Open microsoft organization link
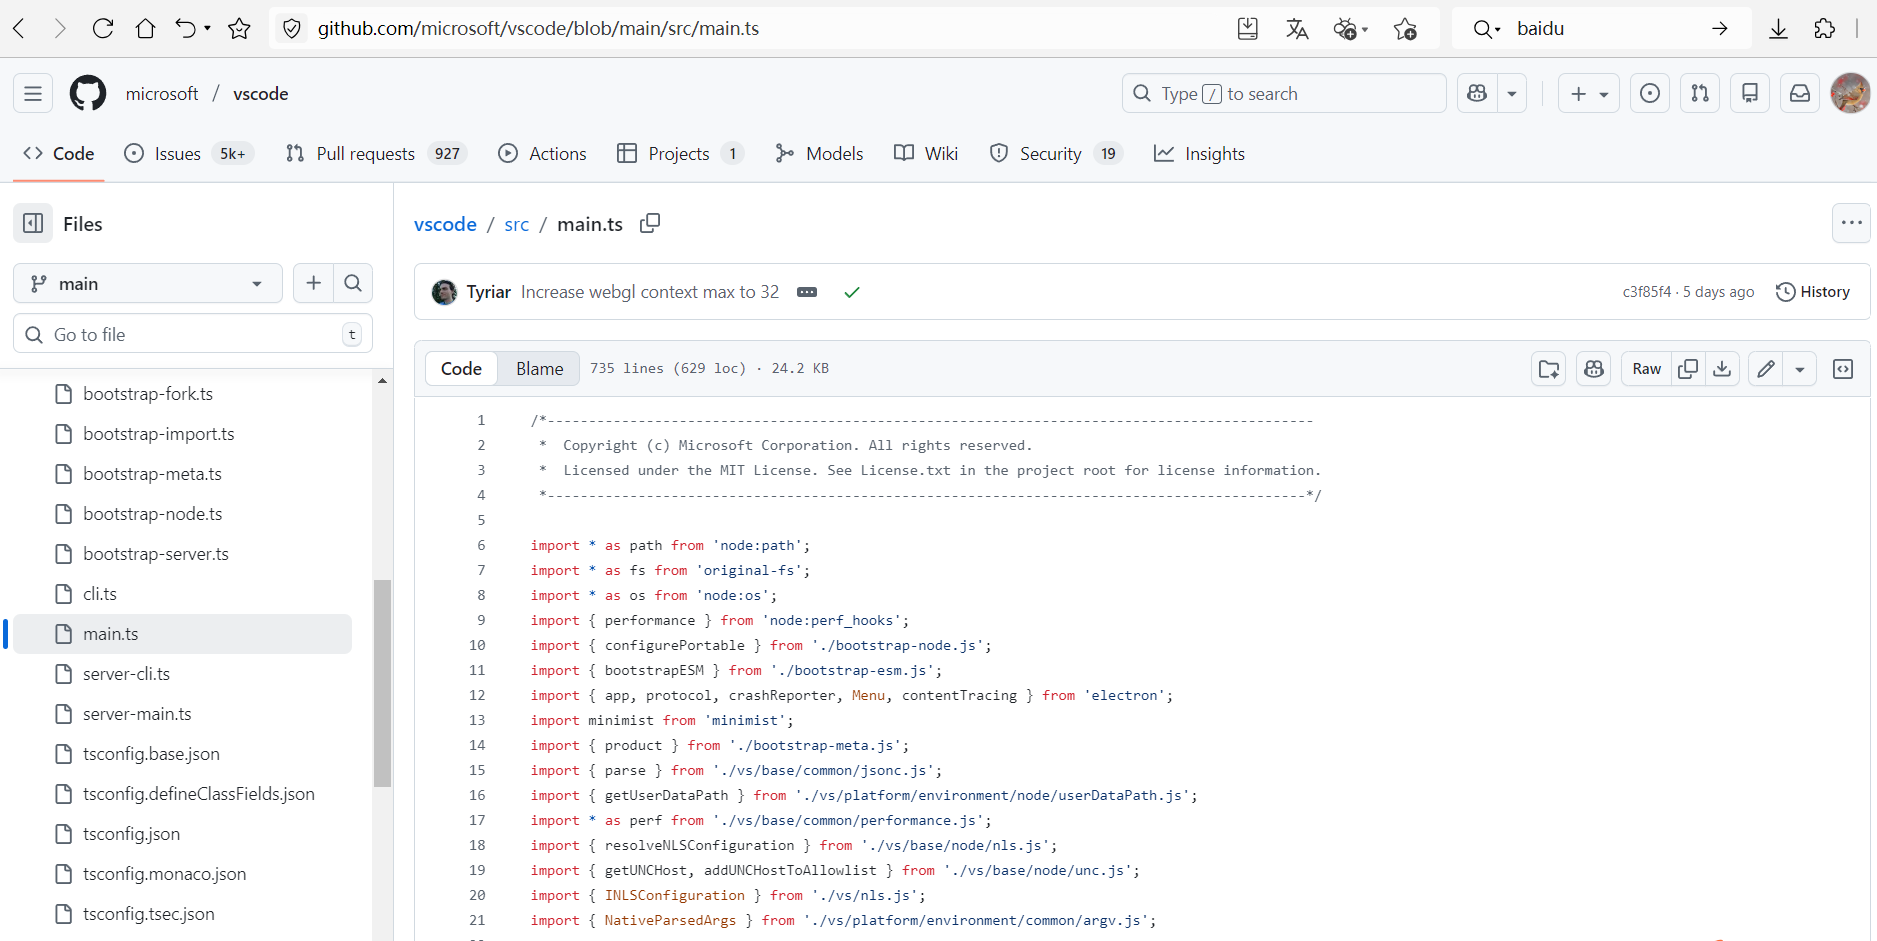Image resolution: width=1877 pixels, height=941 pixels. (x=162, y=94)
